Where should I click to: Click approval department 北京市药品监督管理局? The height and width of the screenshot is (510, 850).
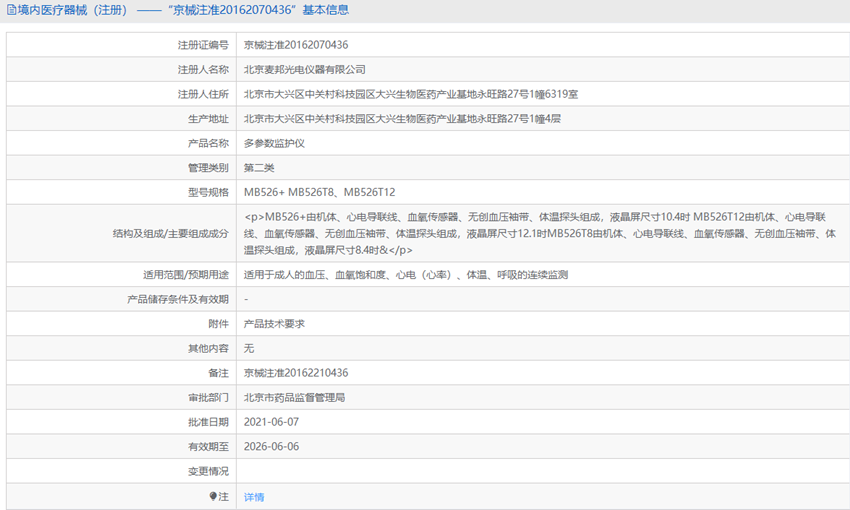tap(294, 397)
